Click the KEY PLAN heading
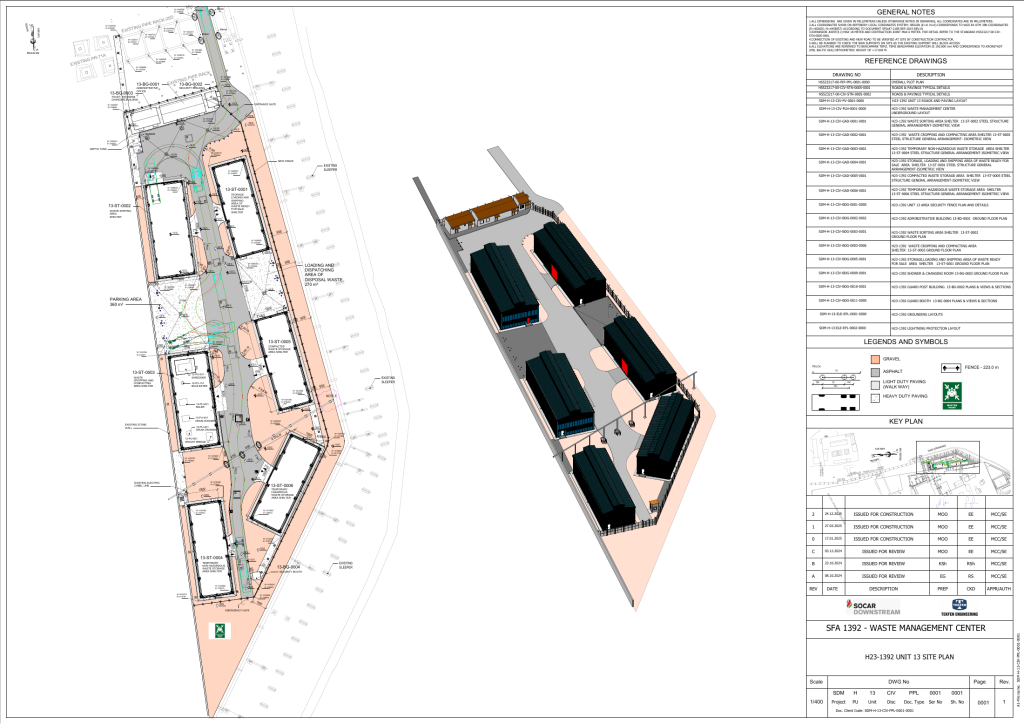1024x724 pixels. click(x=905, y=422)
